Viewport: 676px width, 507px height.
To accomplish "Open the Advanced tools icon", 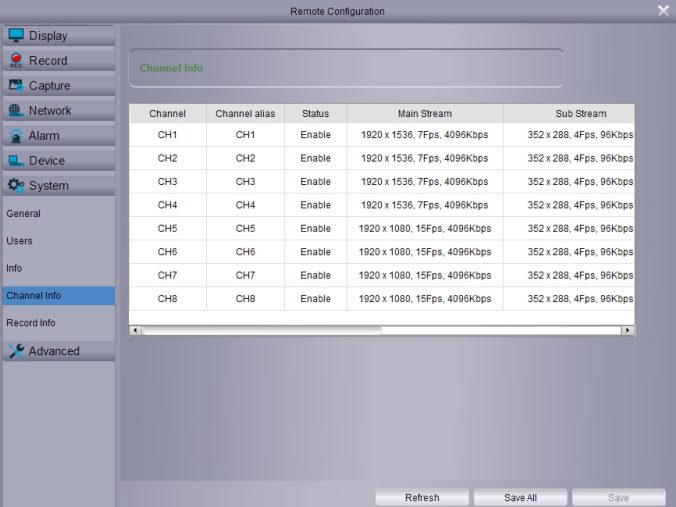I will 16,351.
